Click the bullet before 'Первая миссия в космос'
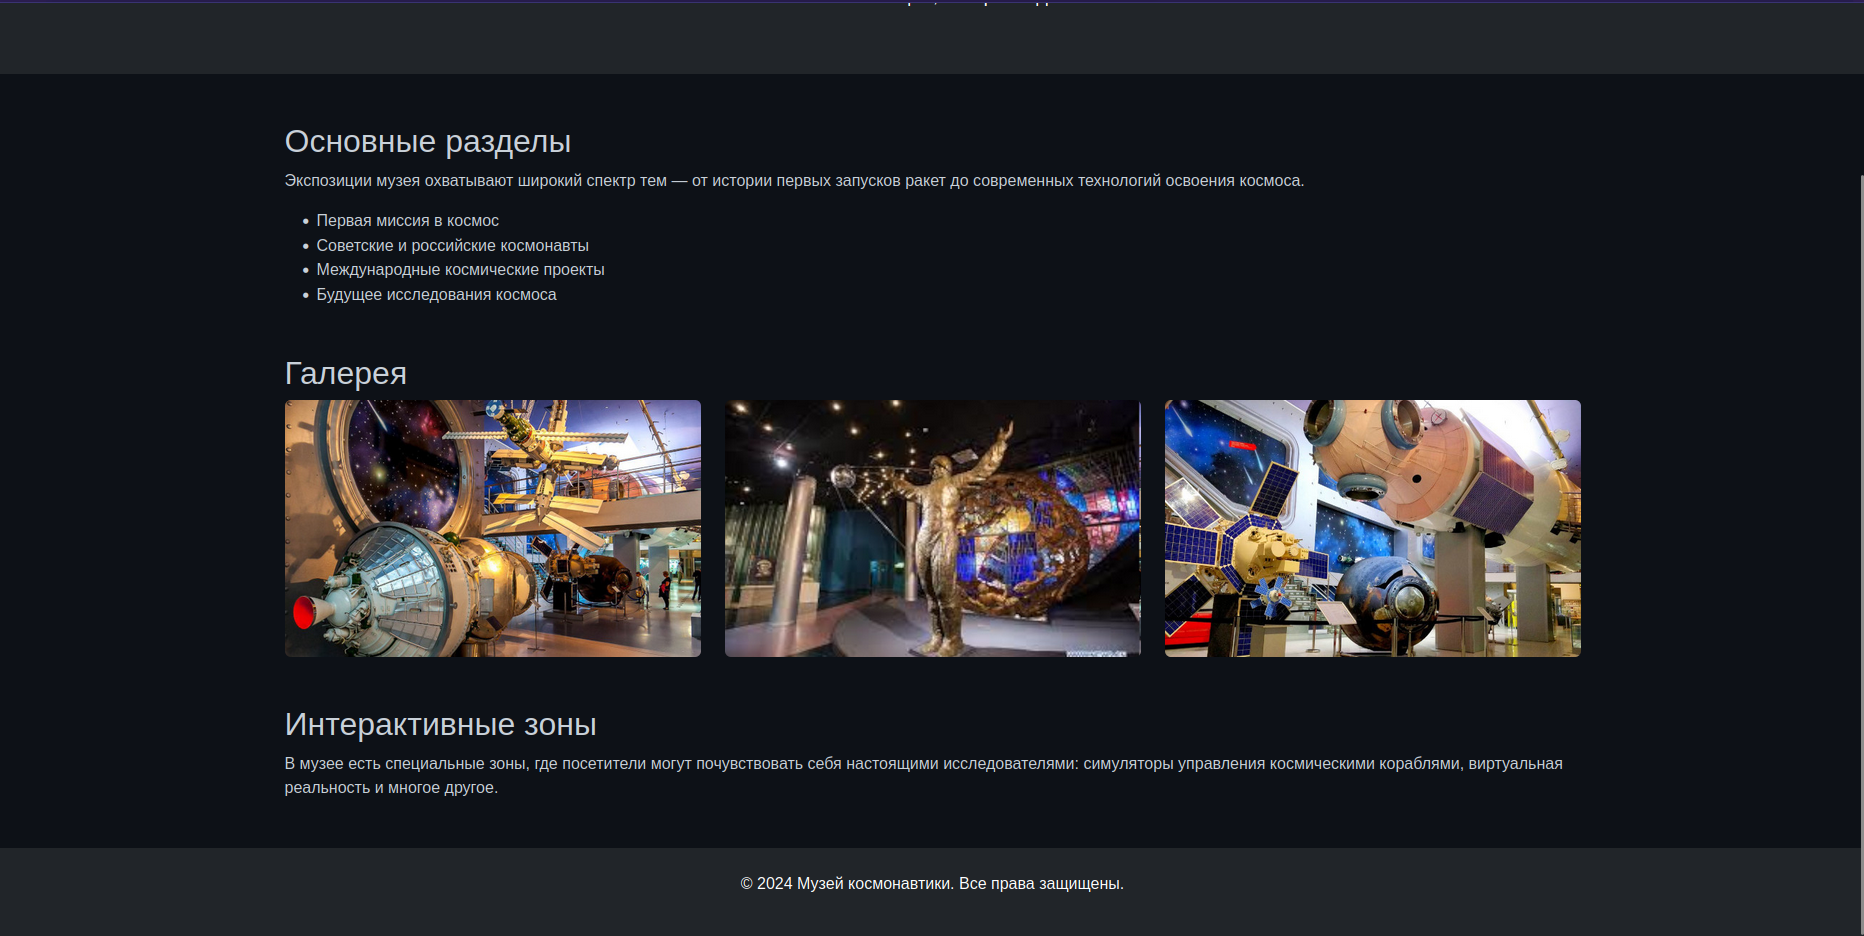The width and height of the screenshot is (1864, 936). (306, 221)
